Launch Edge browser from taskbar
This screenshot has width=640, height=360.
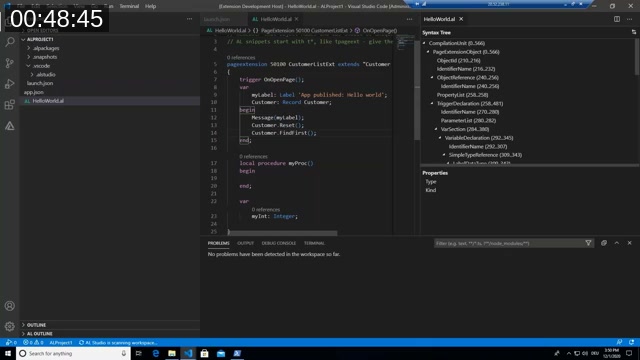coord(156,353)
